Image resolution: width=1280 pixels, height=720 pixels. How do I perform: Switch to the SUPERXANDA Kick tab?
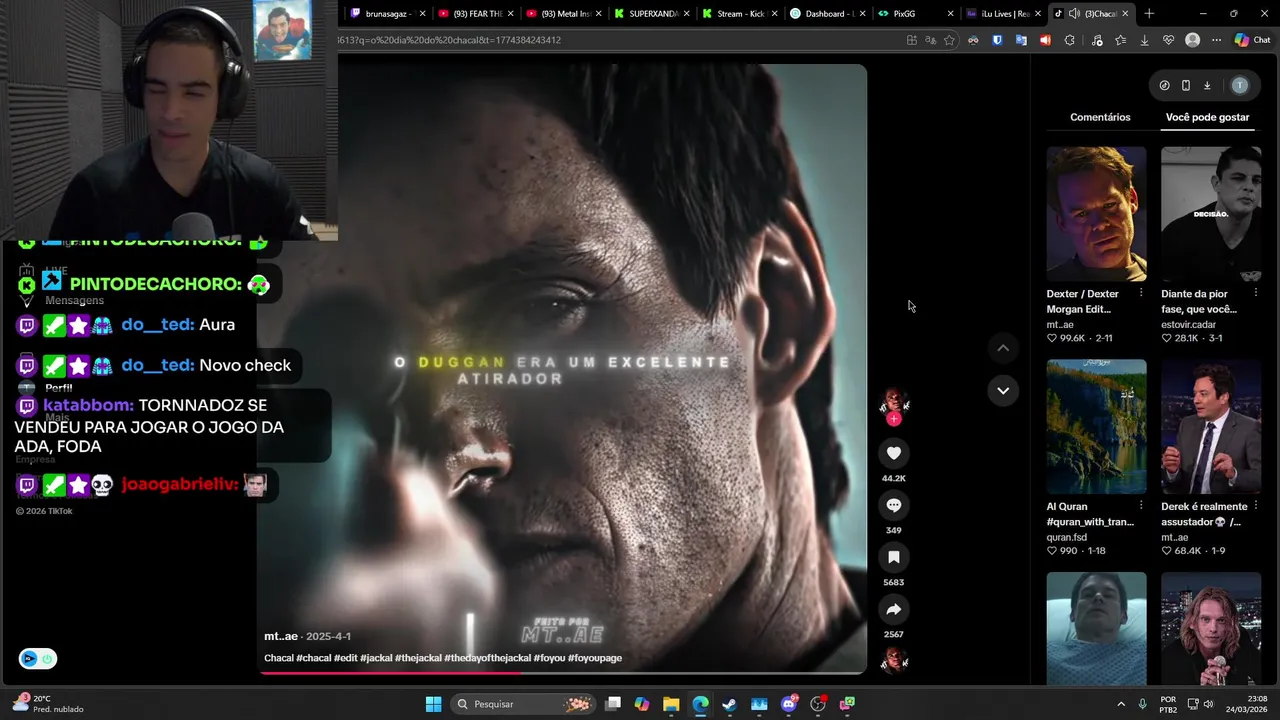tap(649, 13)
